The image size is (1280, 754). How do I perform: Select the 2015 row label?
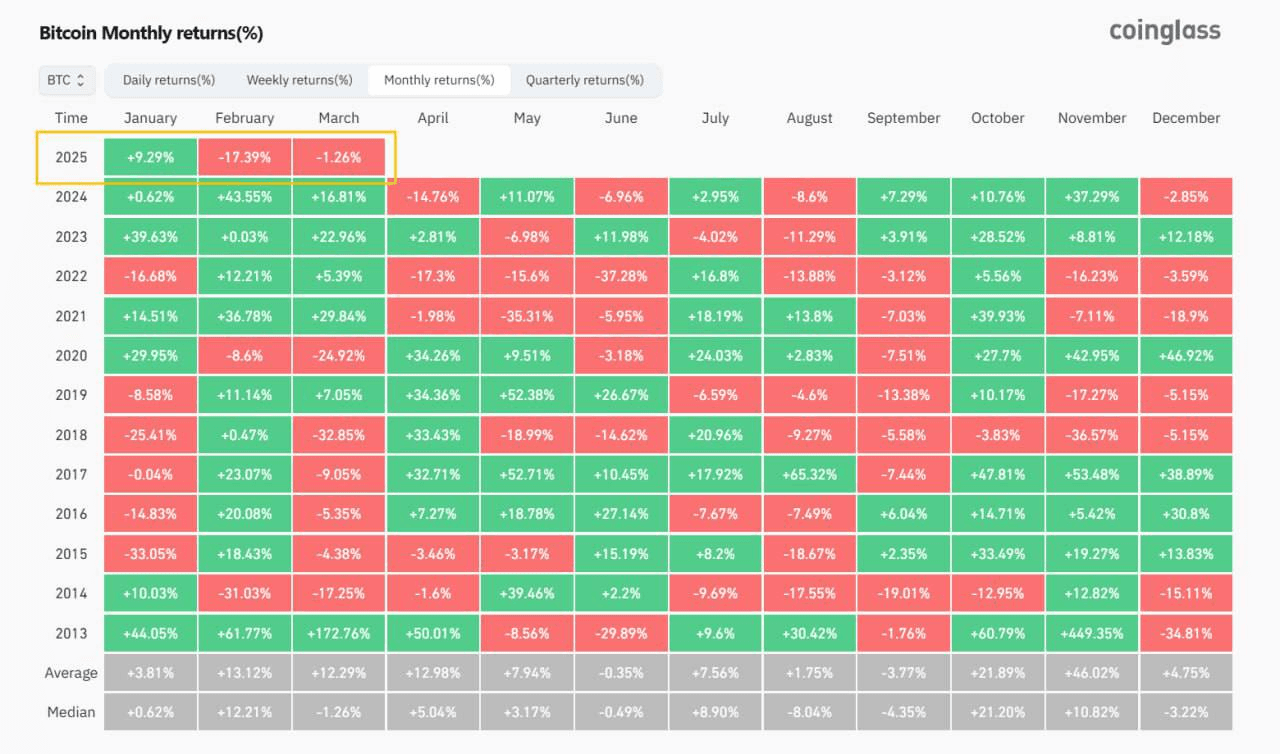tap(71, 554)
